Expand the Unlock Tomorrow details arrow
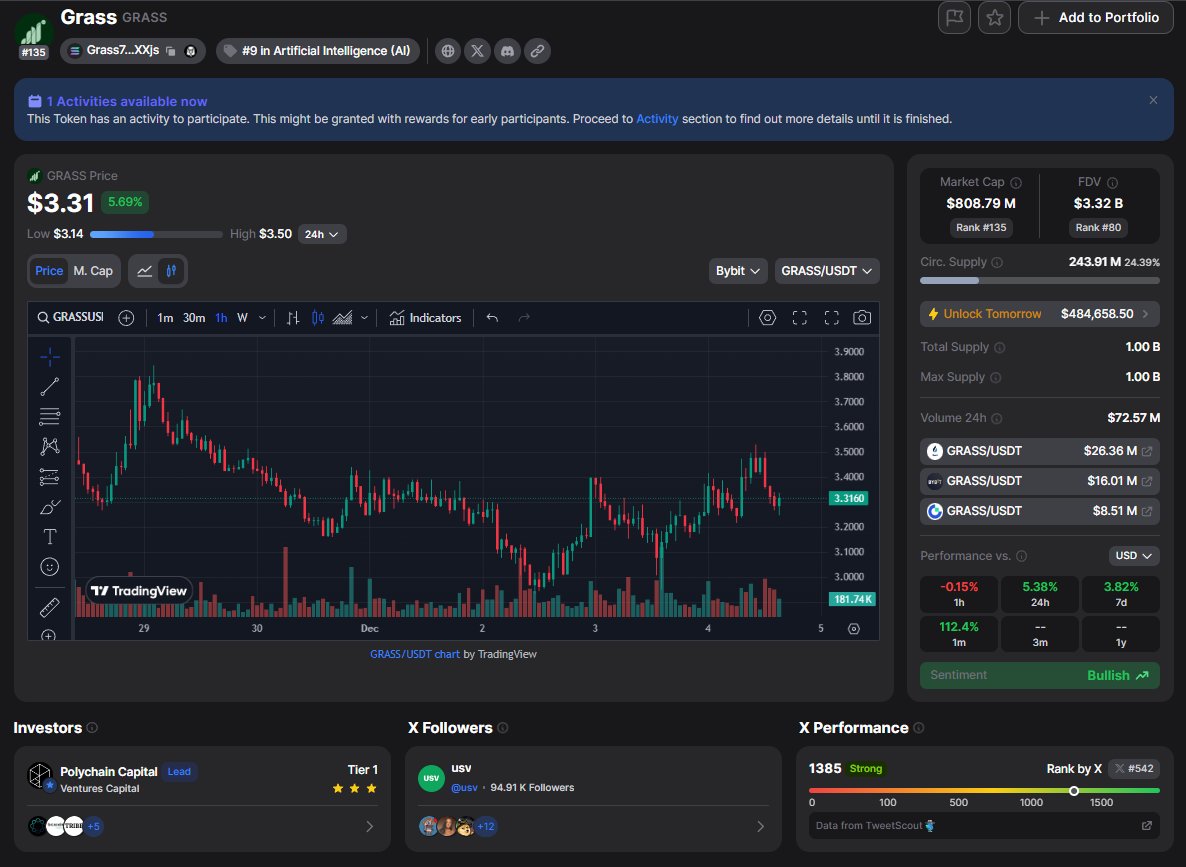Image resolution: width=1186 pixels, height=867 pixels. coord(1145,314)
